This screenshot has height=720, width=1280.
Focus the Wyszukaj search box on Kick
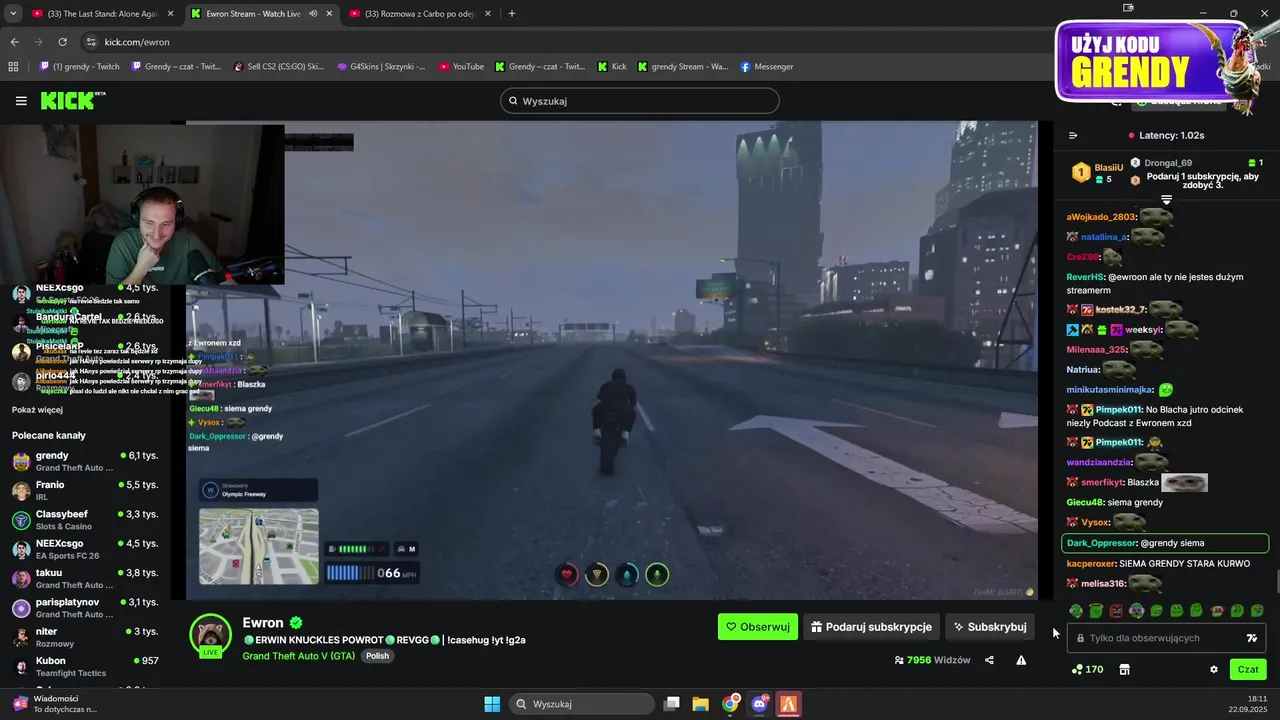640,101
